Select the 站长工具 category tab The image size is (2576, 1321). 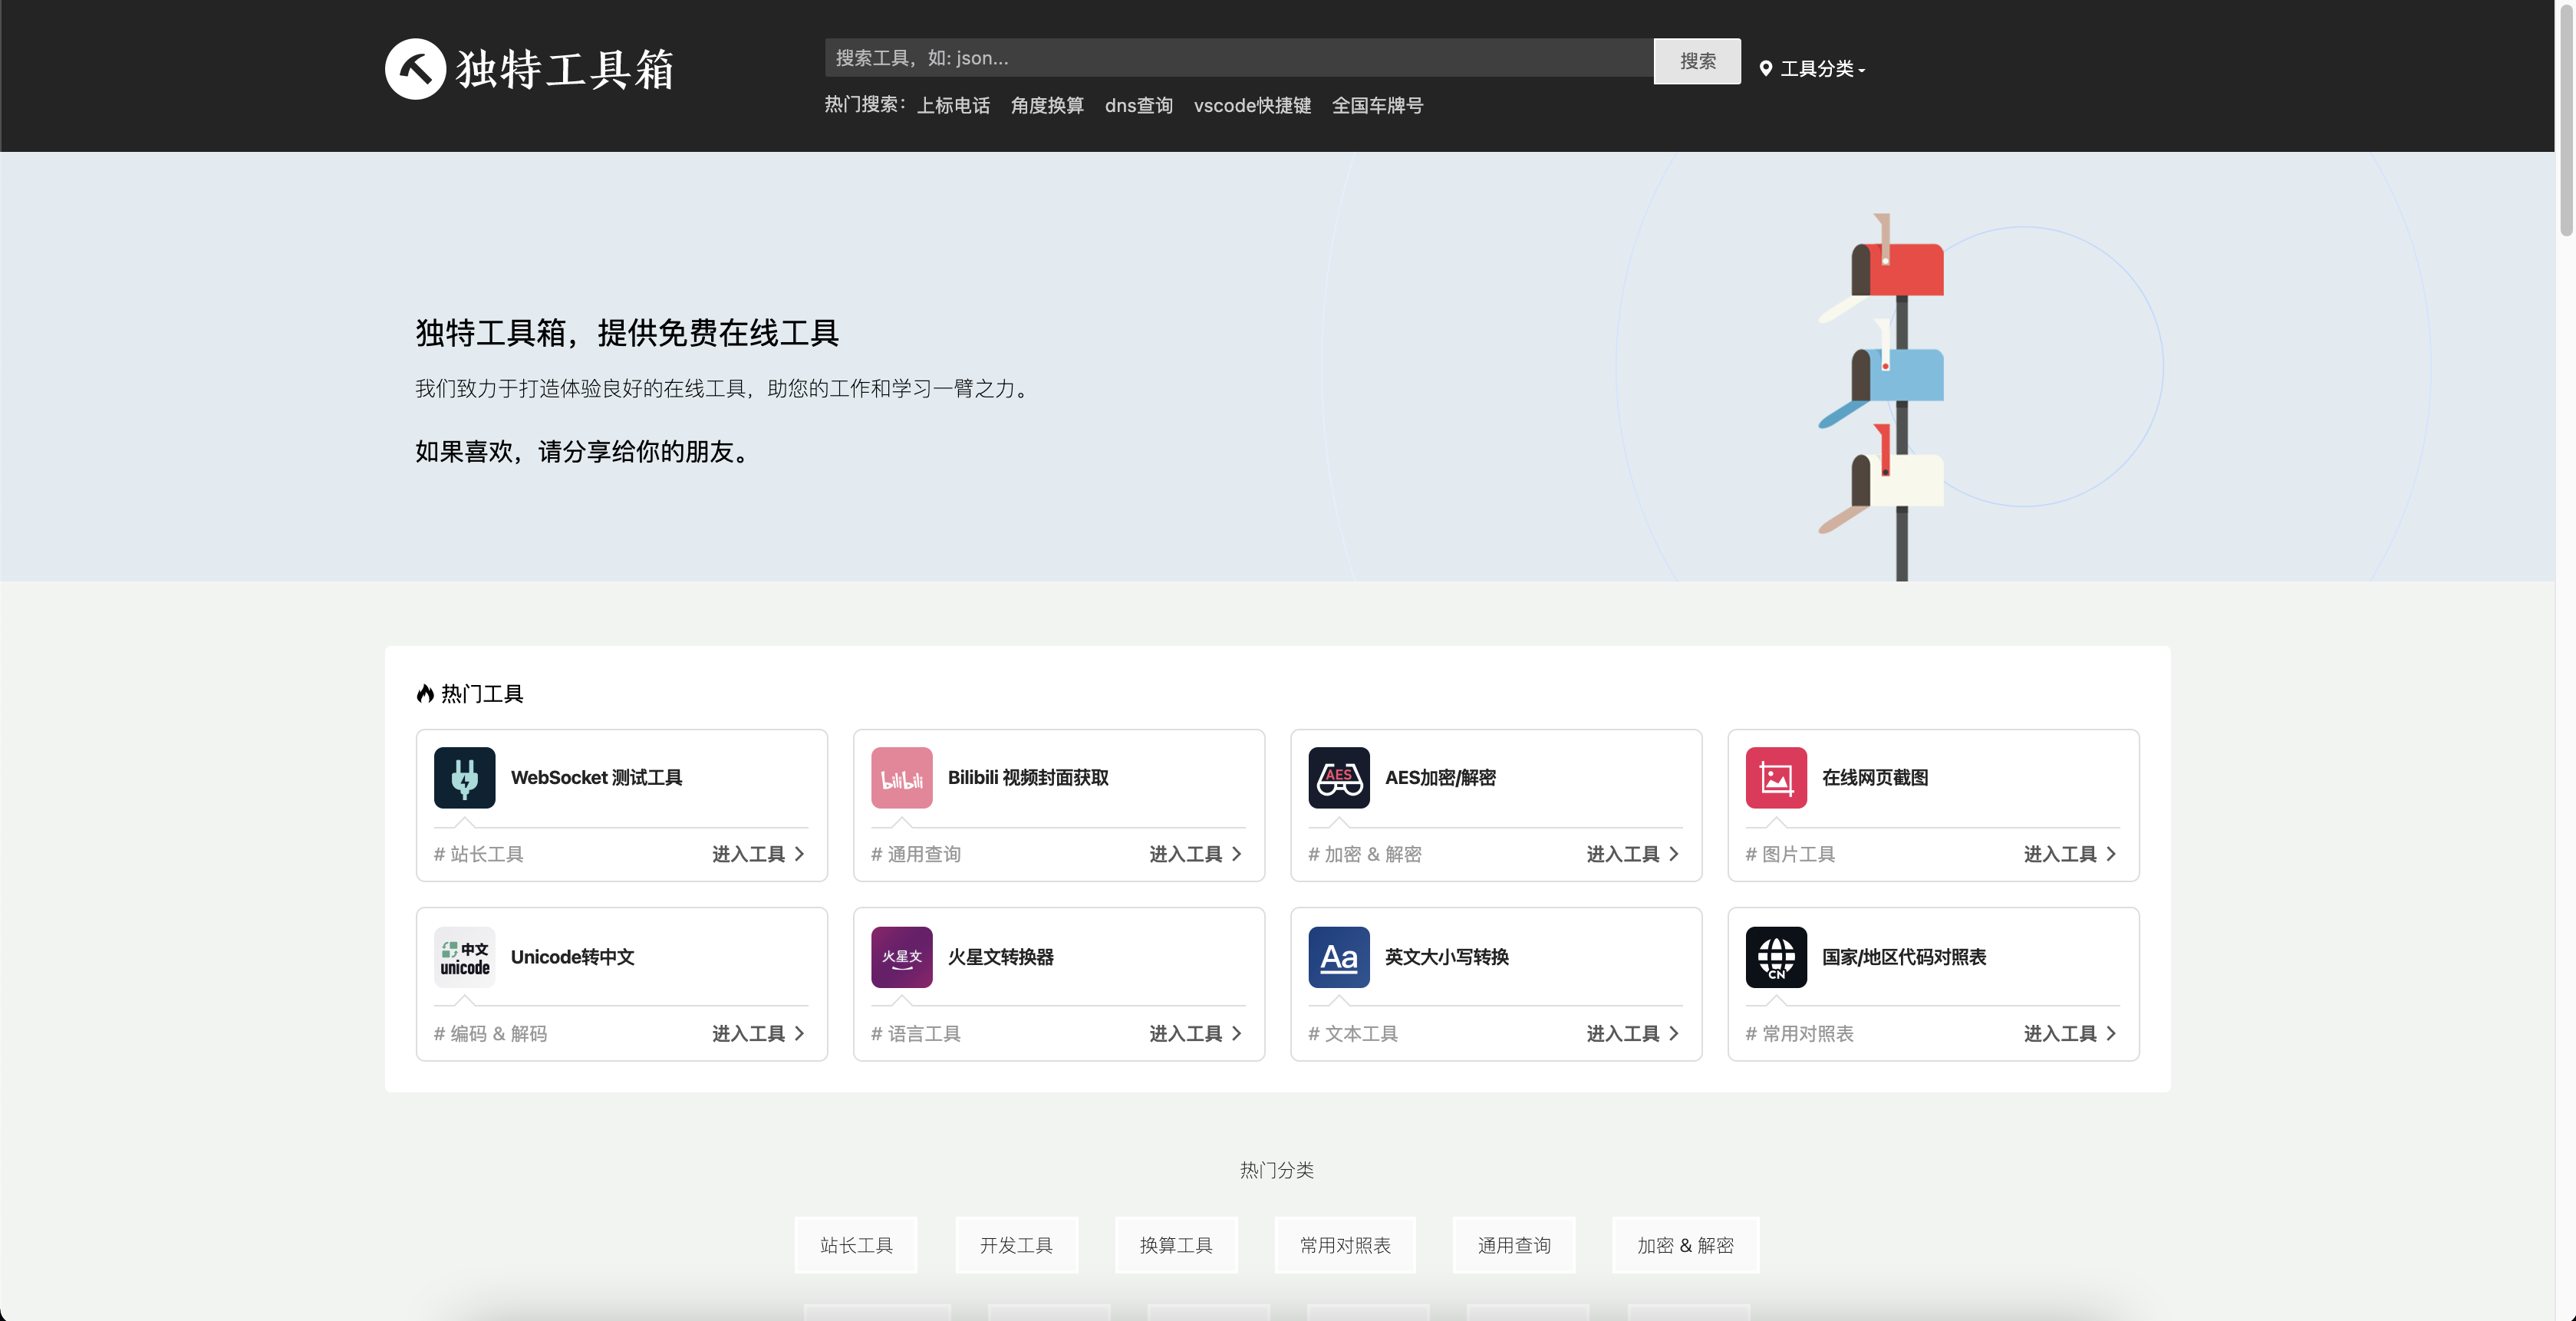pos(856,1245)
